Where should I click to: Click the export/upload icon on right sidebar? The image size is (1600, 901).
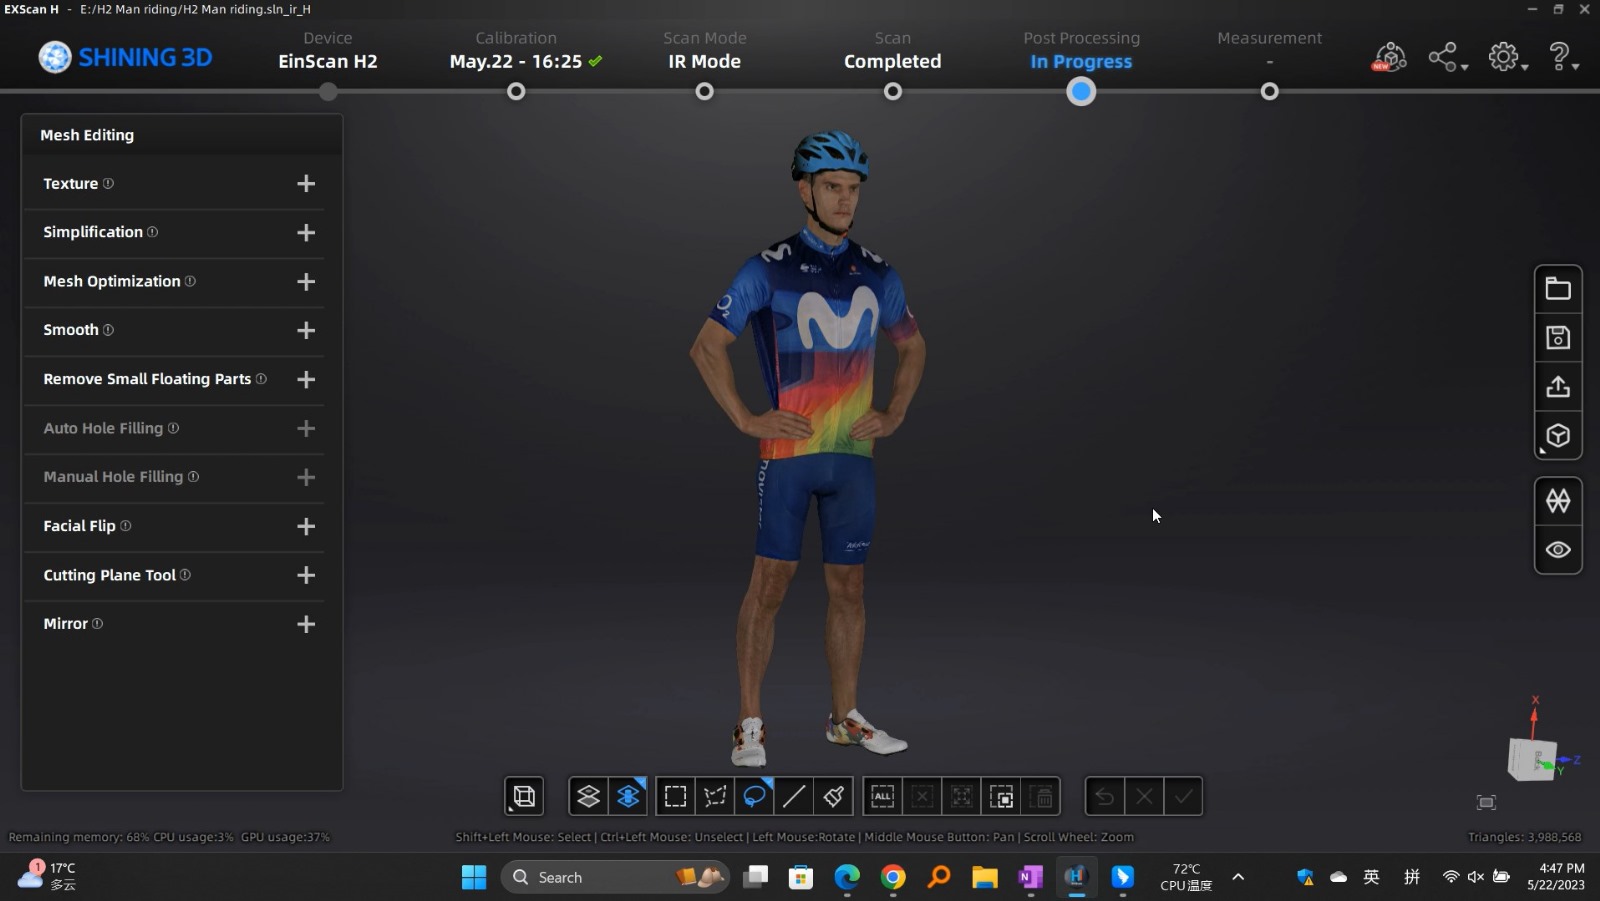tap(1558, 387)
